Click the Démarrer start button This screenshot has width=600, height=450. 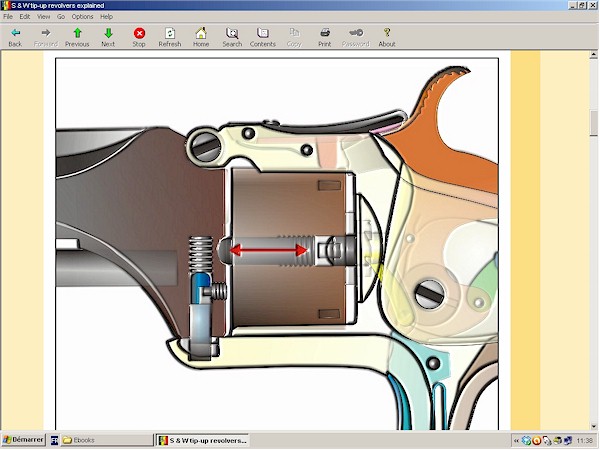(x=23, y=440)
